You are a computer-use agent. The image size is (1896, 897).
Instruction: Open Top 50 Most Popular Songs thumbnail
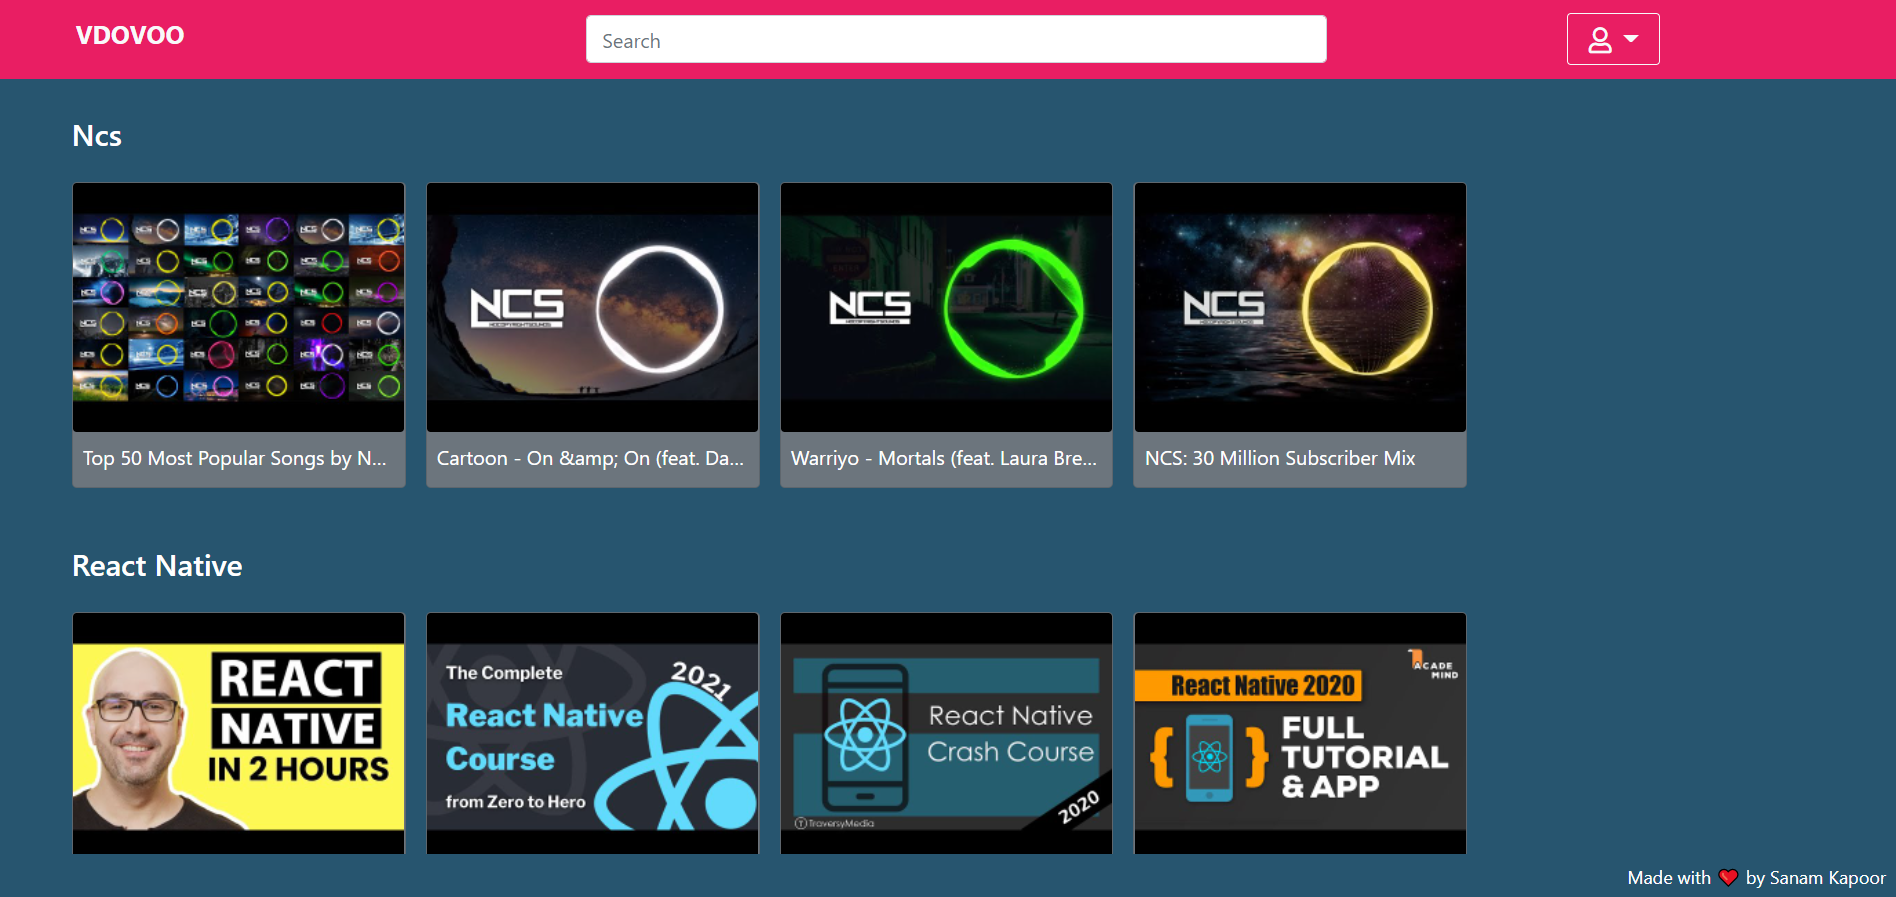[239, 307]
